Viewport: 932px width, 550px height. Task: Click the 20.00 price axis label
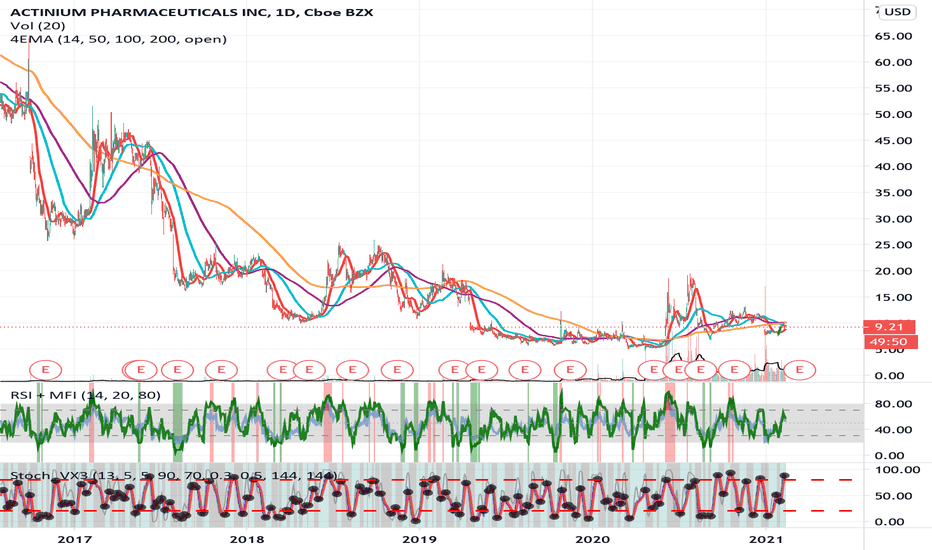pyautogui.click(x=893, y=271)
